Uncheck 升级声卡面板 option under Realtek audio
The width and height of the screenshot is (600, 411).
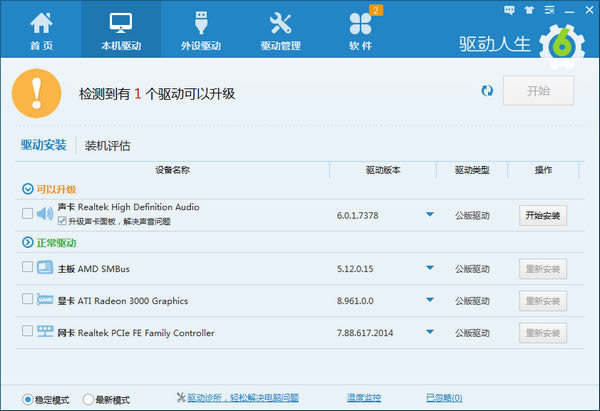[x=63, y=220]
